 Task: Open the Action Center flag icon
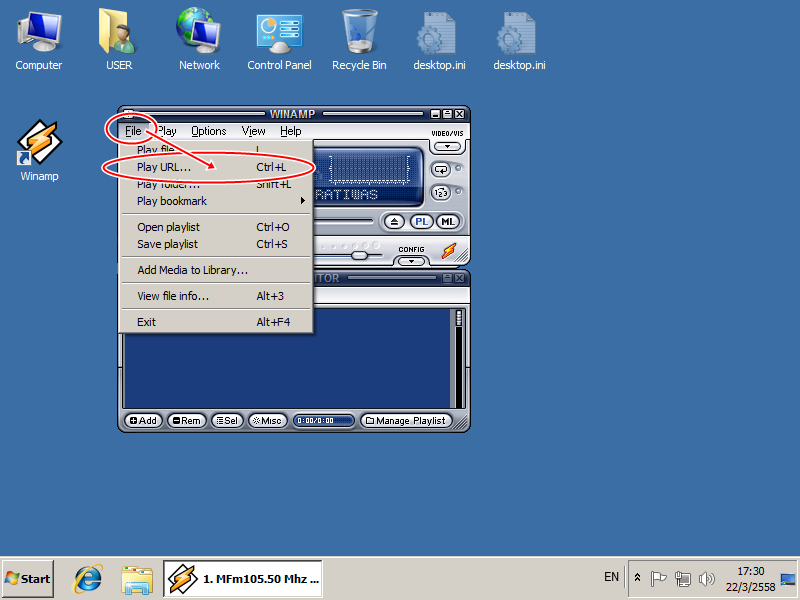[x=659, y=579]
